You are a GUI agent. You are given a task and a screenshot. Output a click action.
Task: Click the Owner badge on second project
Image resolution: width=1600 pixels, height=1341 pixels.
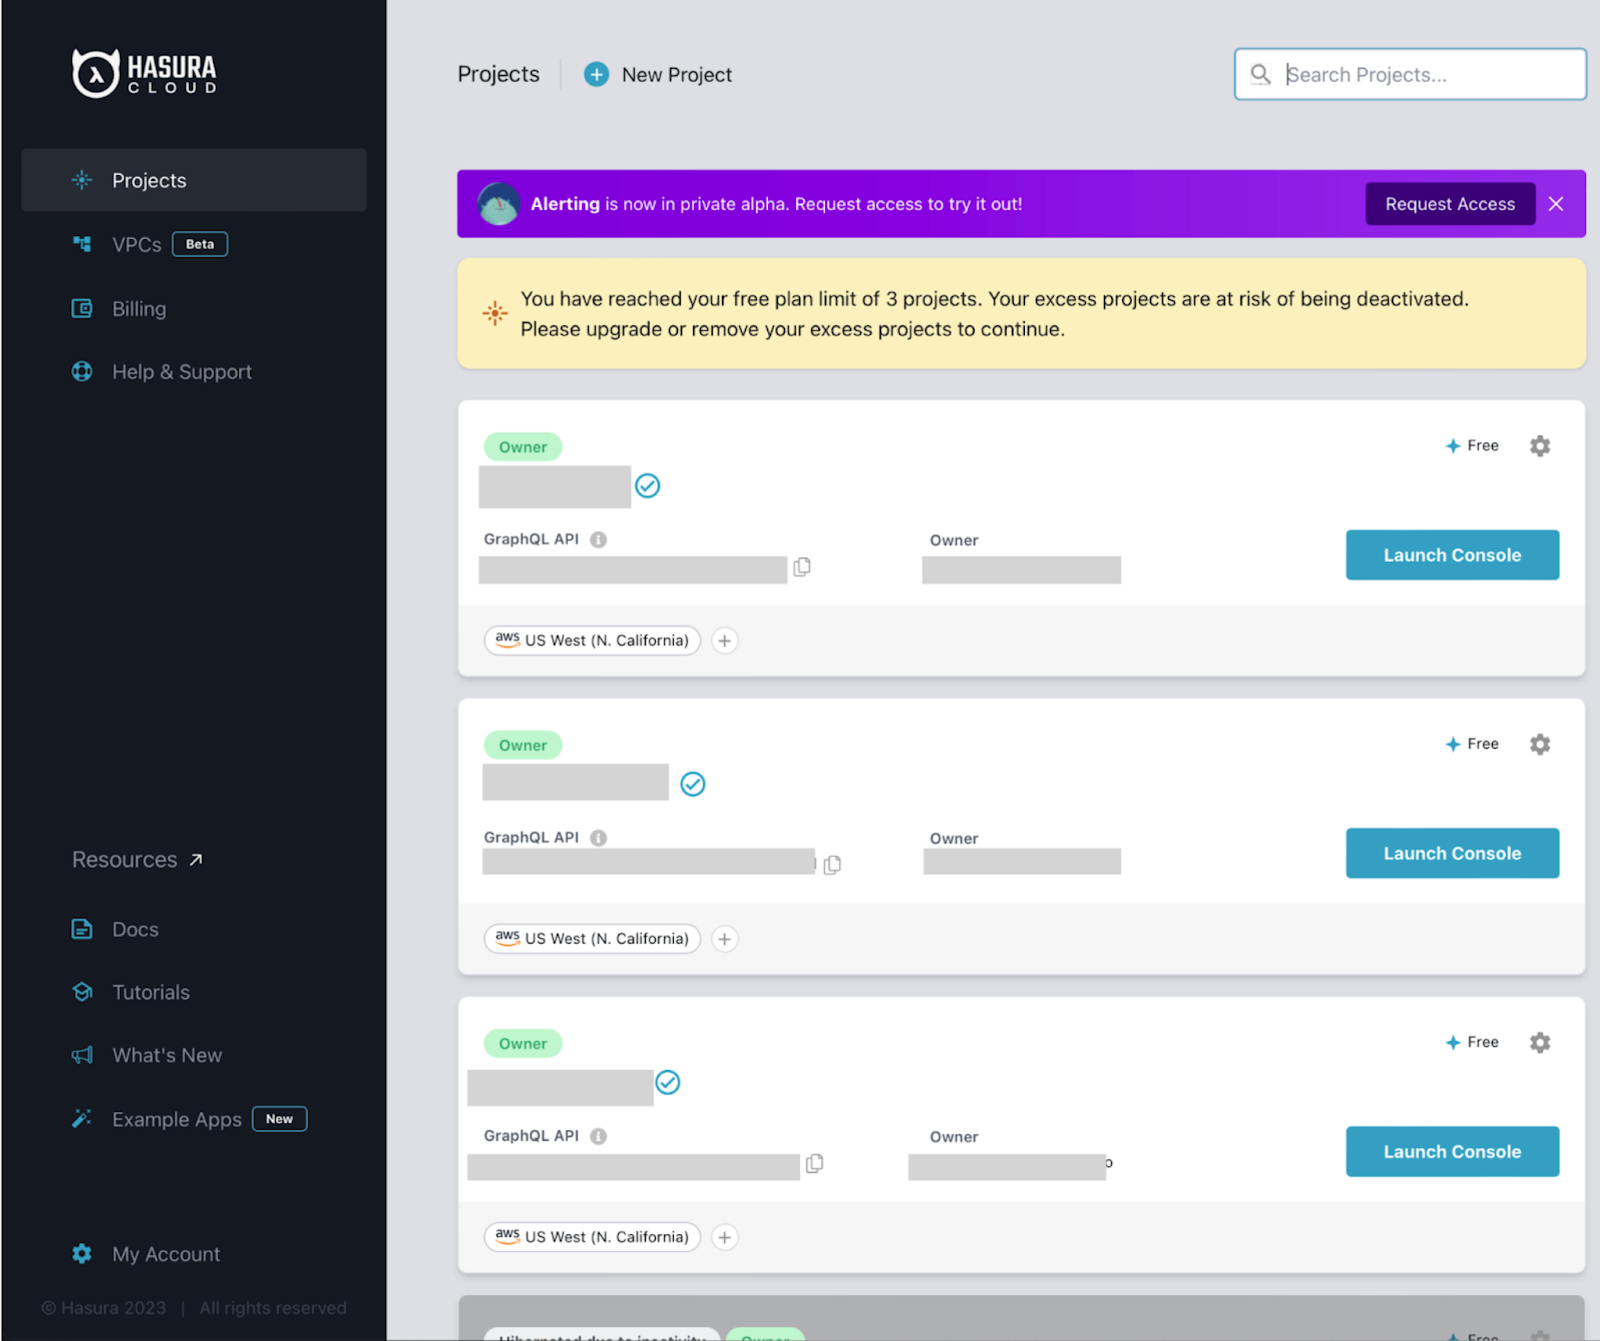[x=523, y=745]
